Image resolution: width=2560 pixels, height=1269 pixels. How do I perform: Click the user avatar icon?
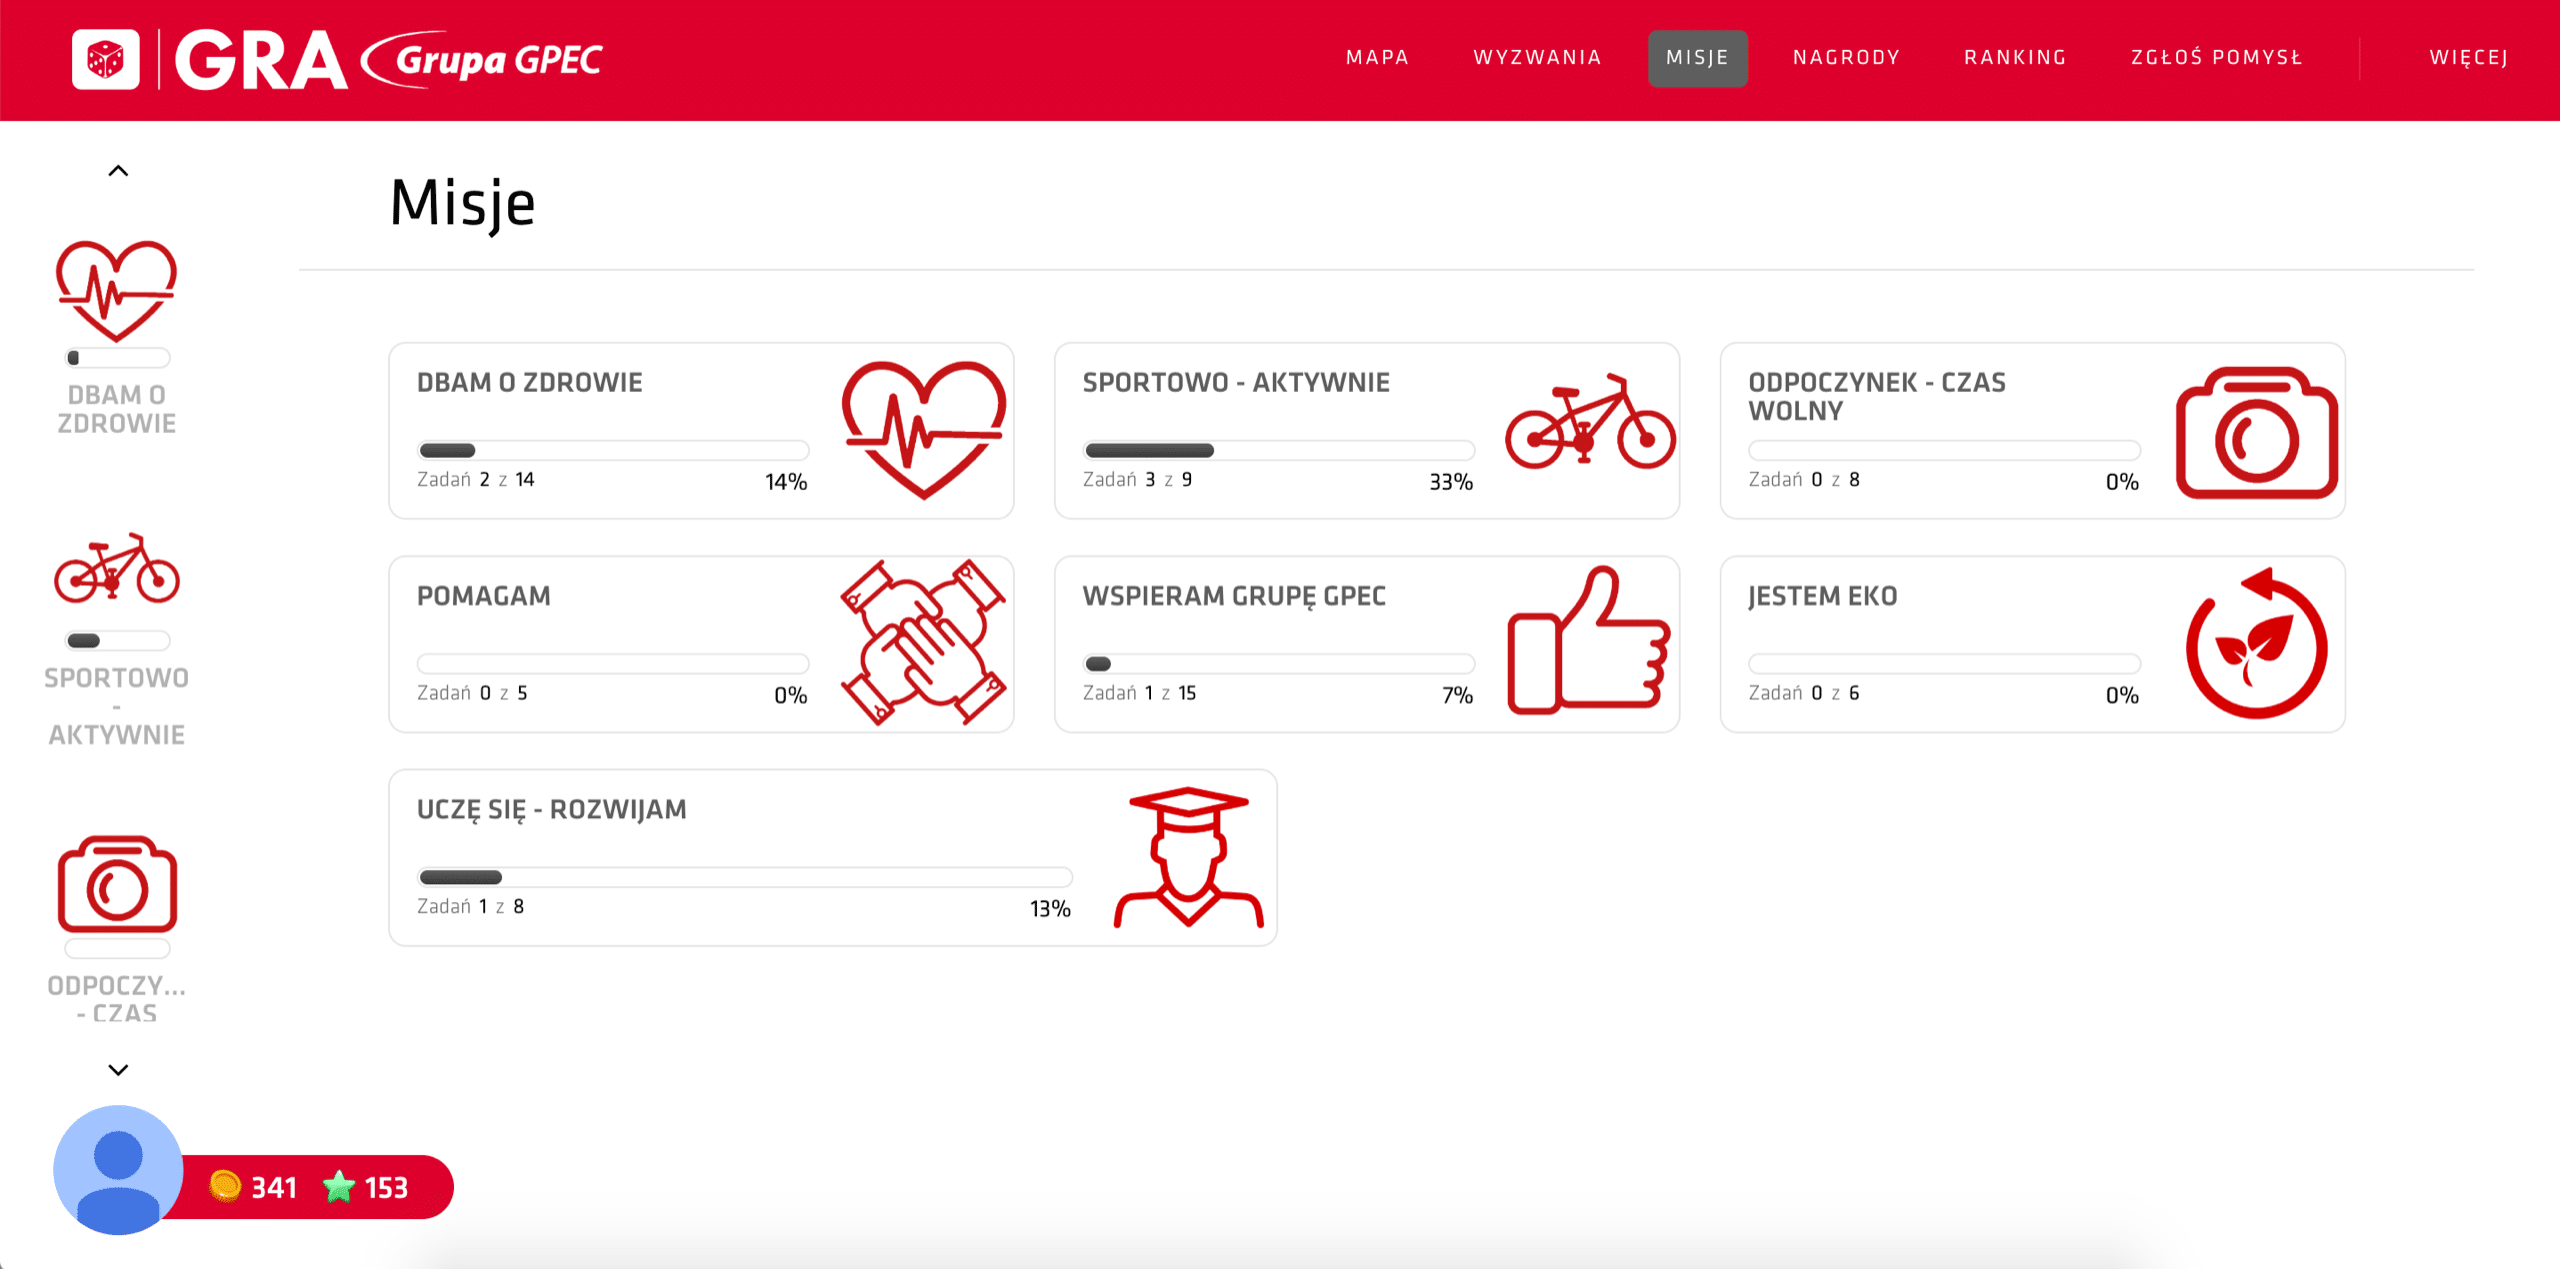click(118, 1169)
